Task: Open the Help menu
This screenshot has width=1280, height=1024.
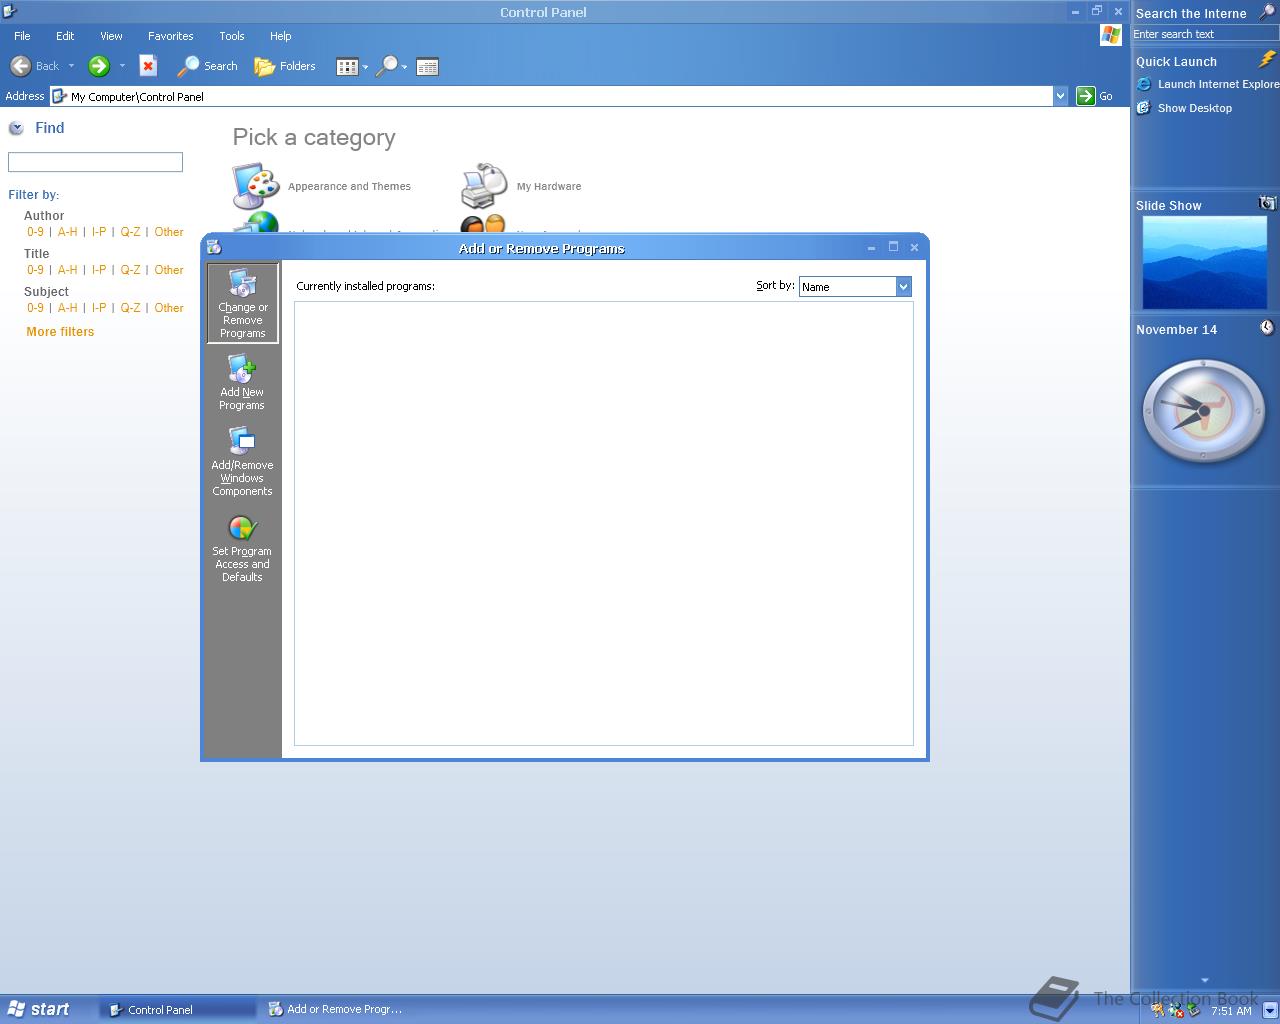Action: click(x=281, y=36)
